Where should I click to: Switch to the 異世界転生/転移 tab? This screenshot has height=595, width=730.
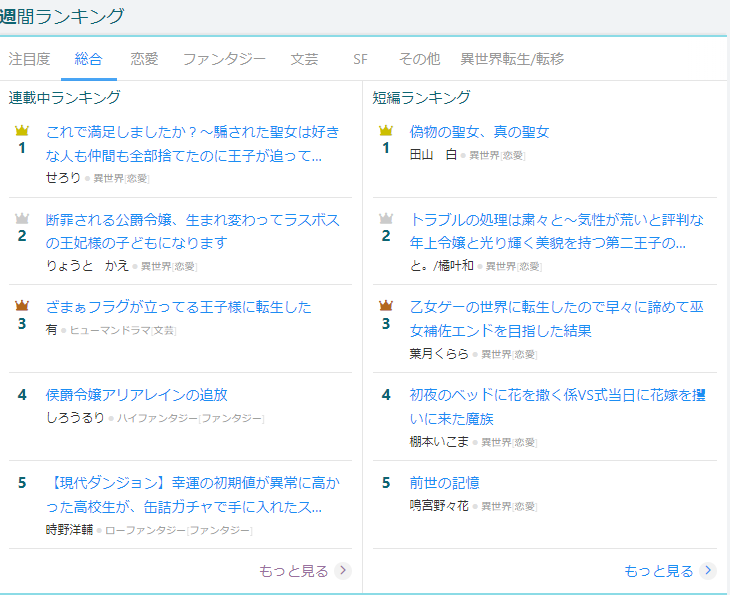[x=512, y=59]
